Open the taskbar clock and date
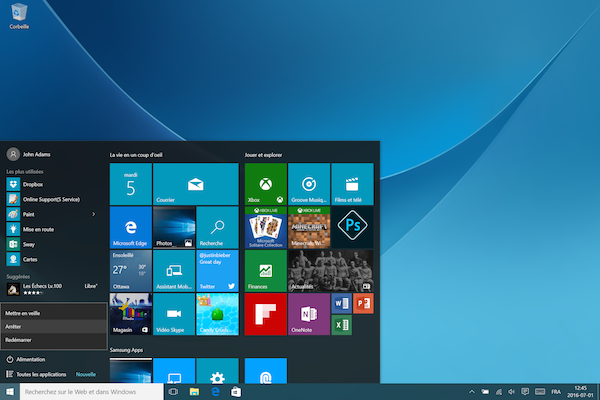This screenshot has width=600, height=400. click(x=580, y=392)
